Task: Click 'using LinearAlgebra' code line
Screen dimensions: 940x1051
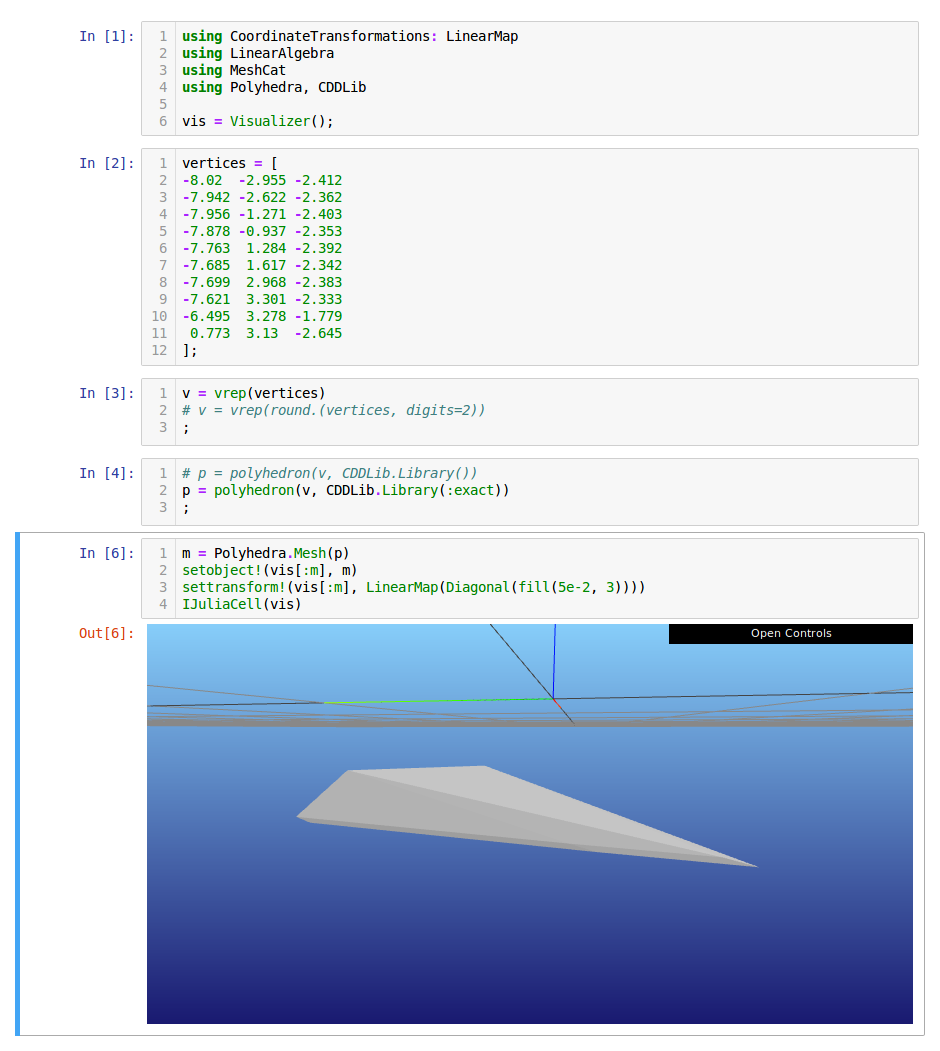Action: [x=258, y=53]
